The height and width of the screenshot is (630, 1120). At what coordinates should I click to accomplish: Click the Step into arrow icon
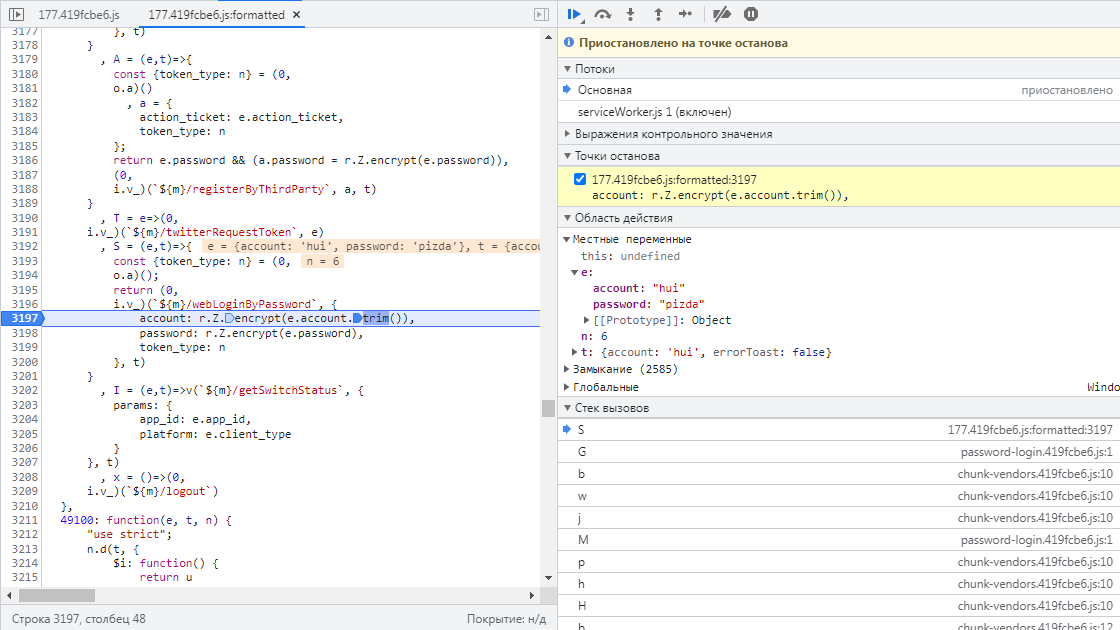pos(630,14)
